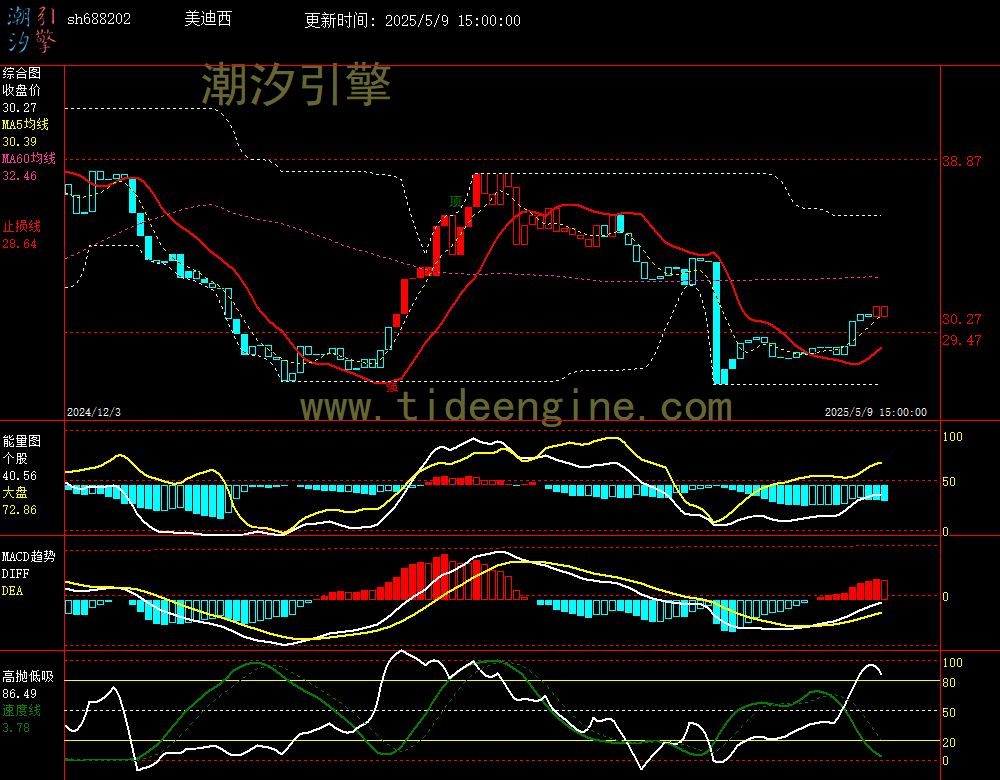Viewport: 1000px width, 780px height.
Task: Select the 止损线 label
Action: [22, 226]
